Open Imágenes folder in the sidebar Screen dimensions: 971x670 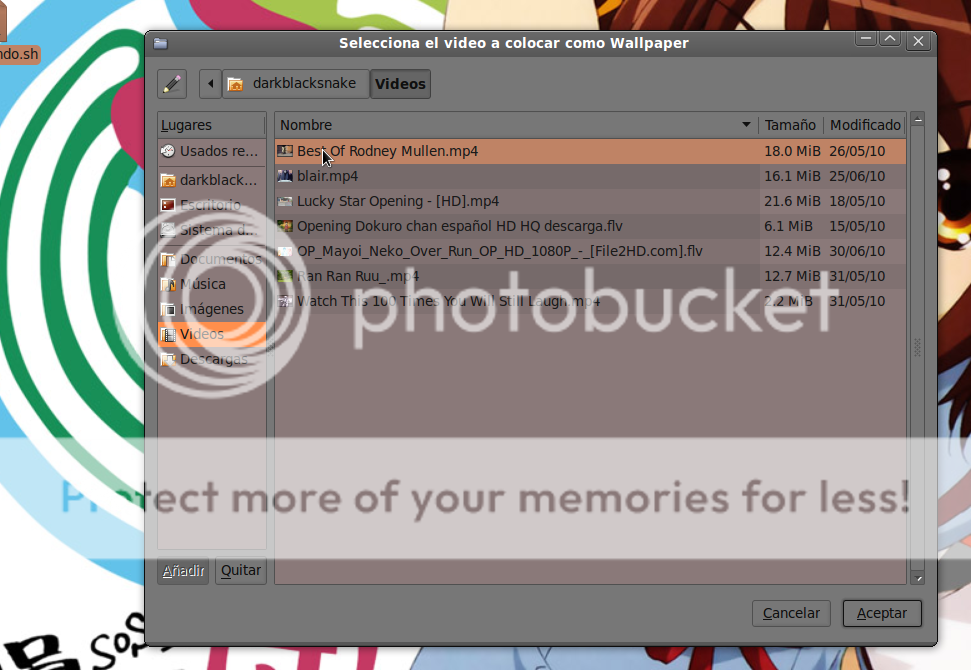coord(211,309)
